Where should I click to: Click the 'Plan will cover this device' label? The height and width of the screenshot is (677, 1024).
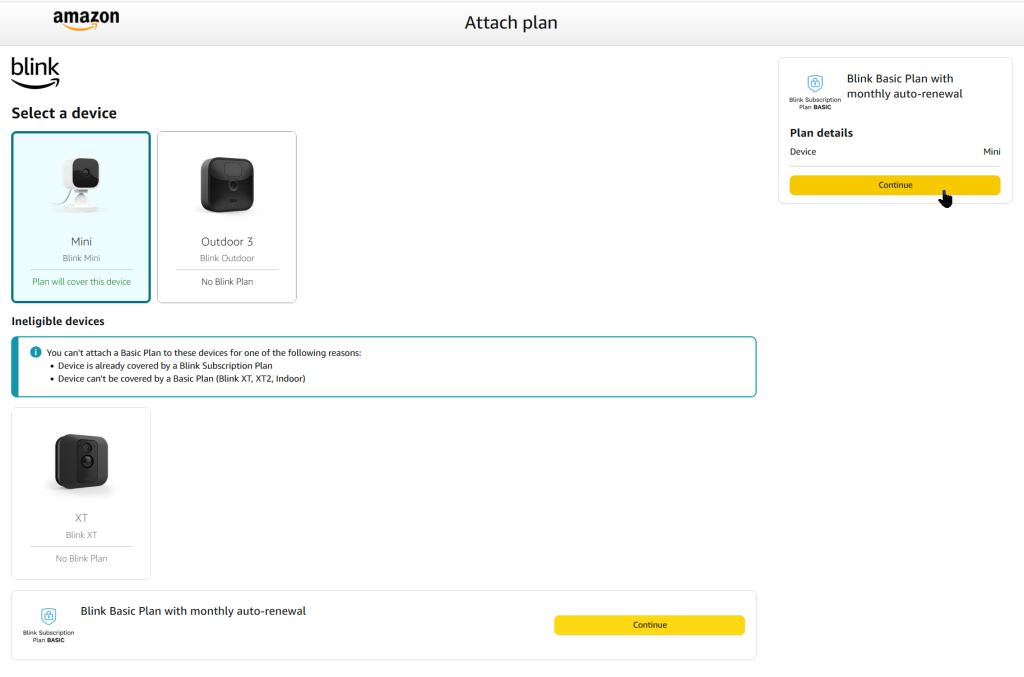pyautogui.click(x=81, y=281)
